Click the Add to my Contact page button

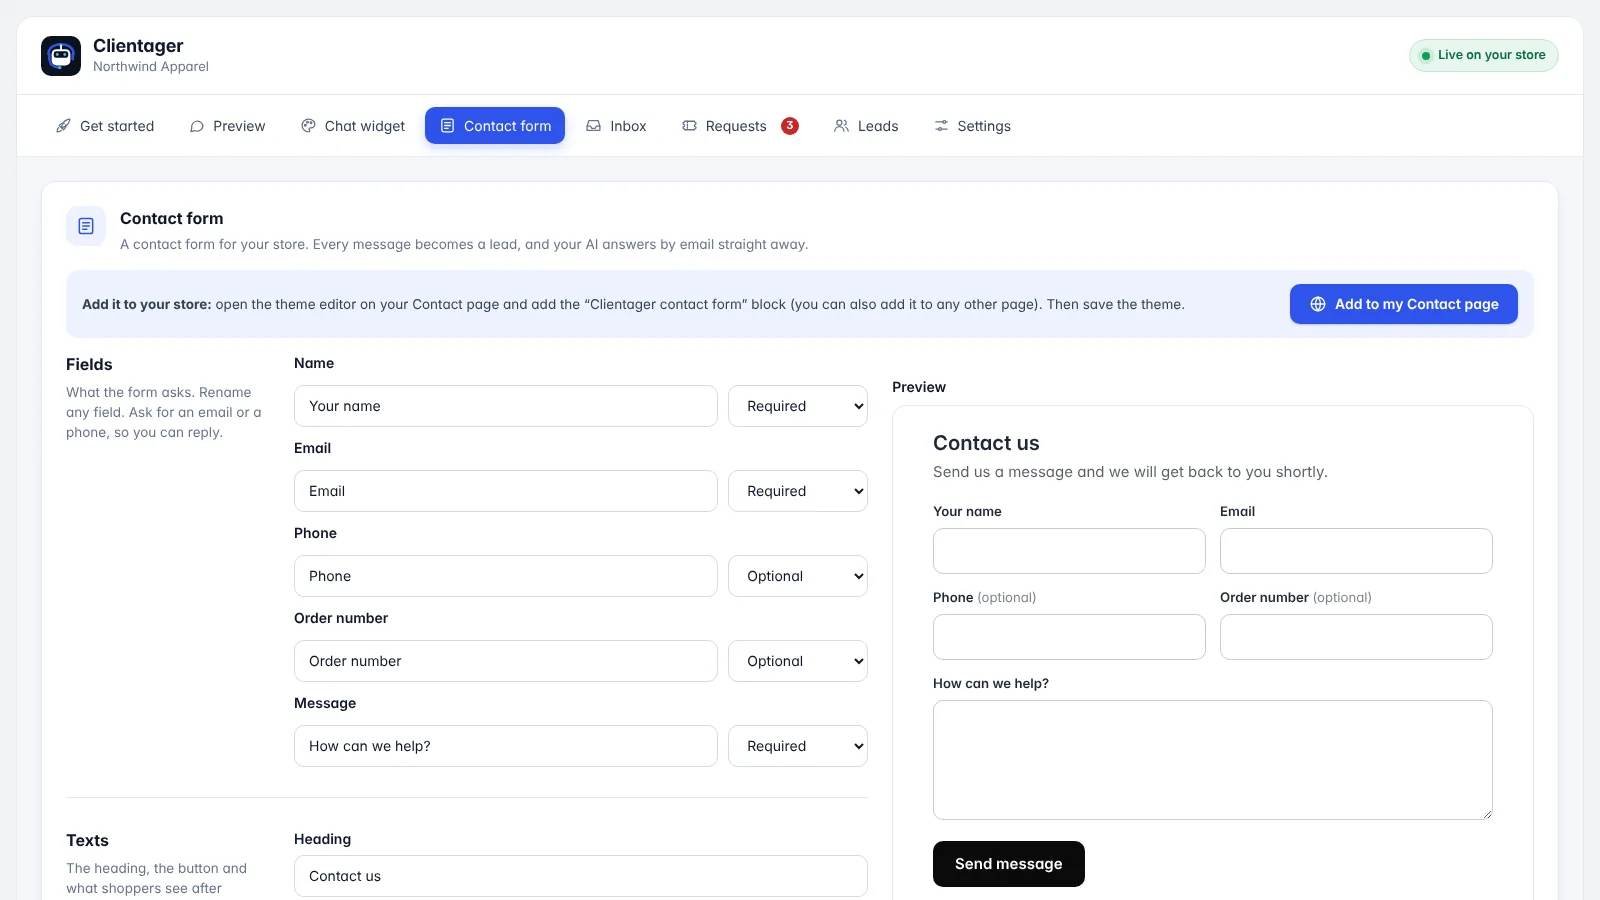(x=1404, y=304)
